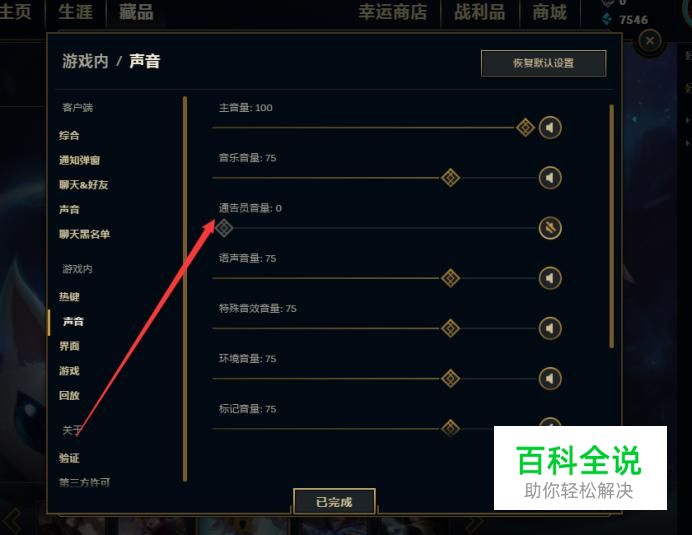
Task: Click 恢复默认设置 restore defaults button
Action: pos(544,63)
